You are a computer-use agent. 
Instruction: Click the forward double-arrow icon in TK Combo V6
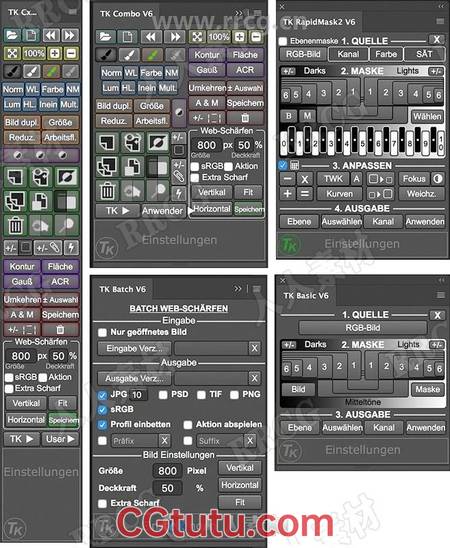coord(175,36)
